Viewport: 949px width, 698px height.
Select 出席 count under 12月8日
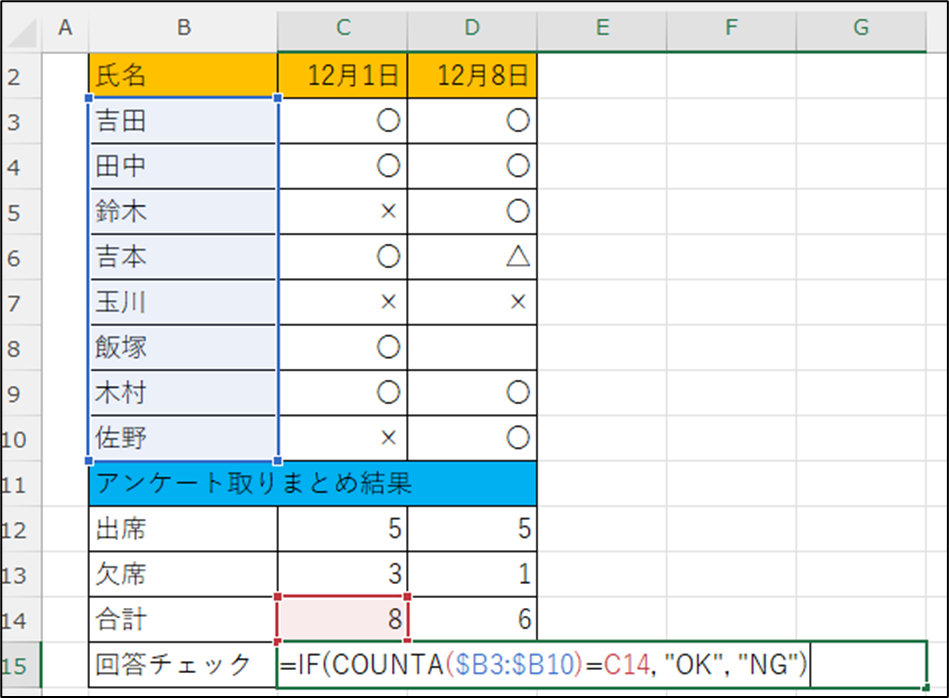pyautogui.click(x=472, y=528)
